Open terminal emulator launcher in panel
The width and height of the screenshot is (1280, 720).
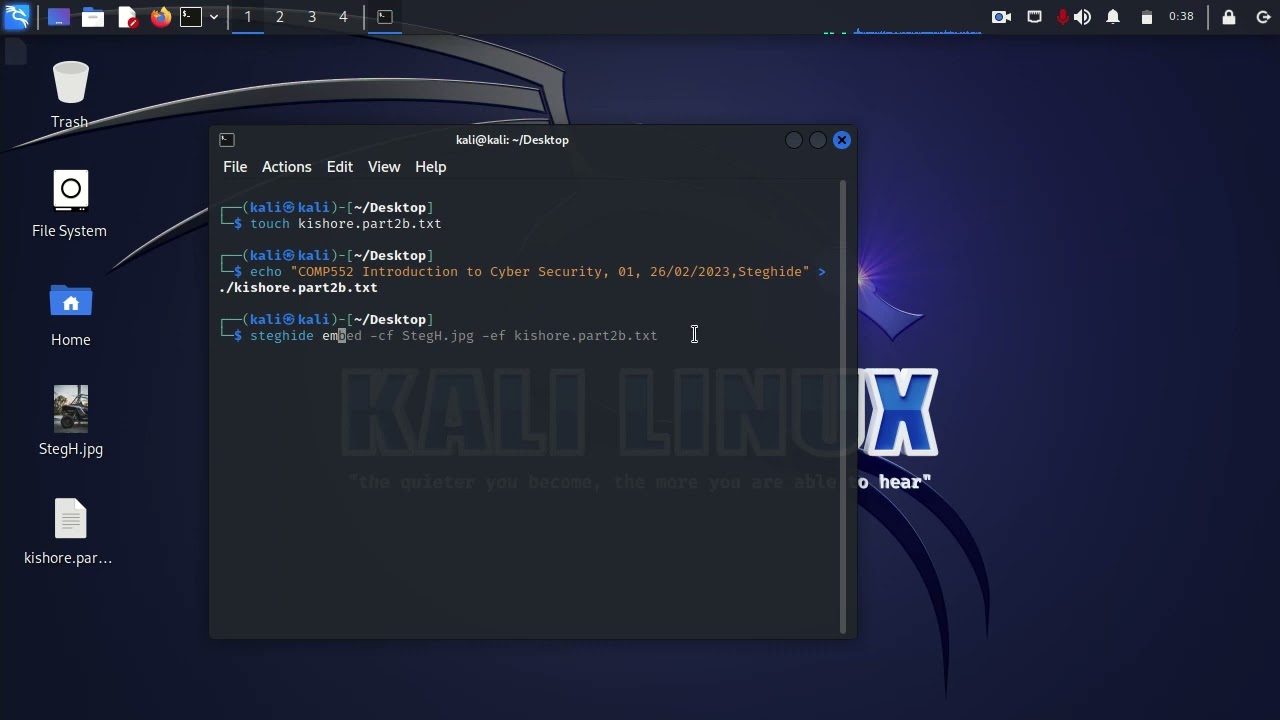191,17
